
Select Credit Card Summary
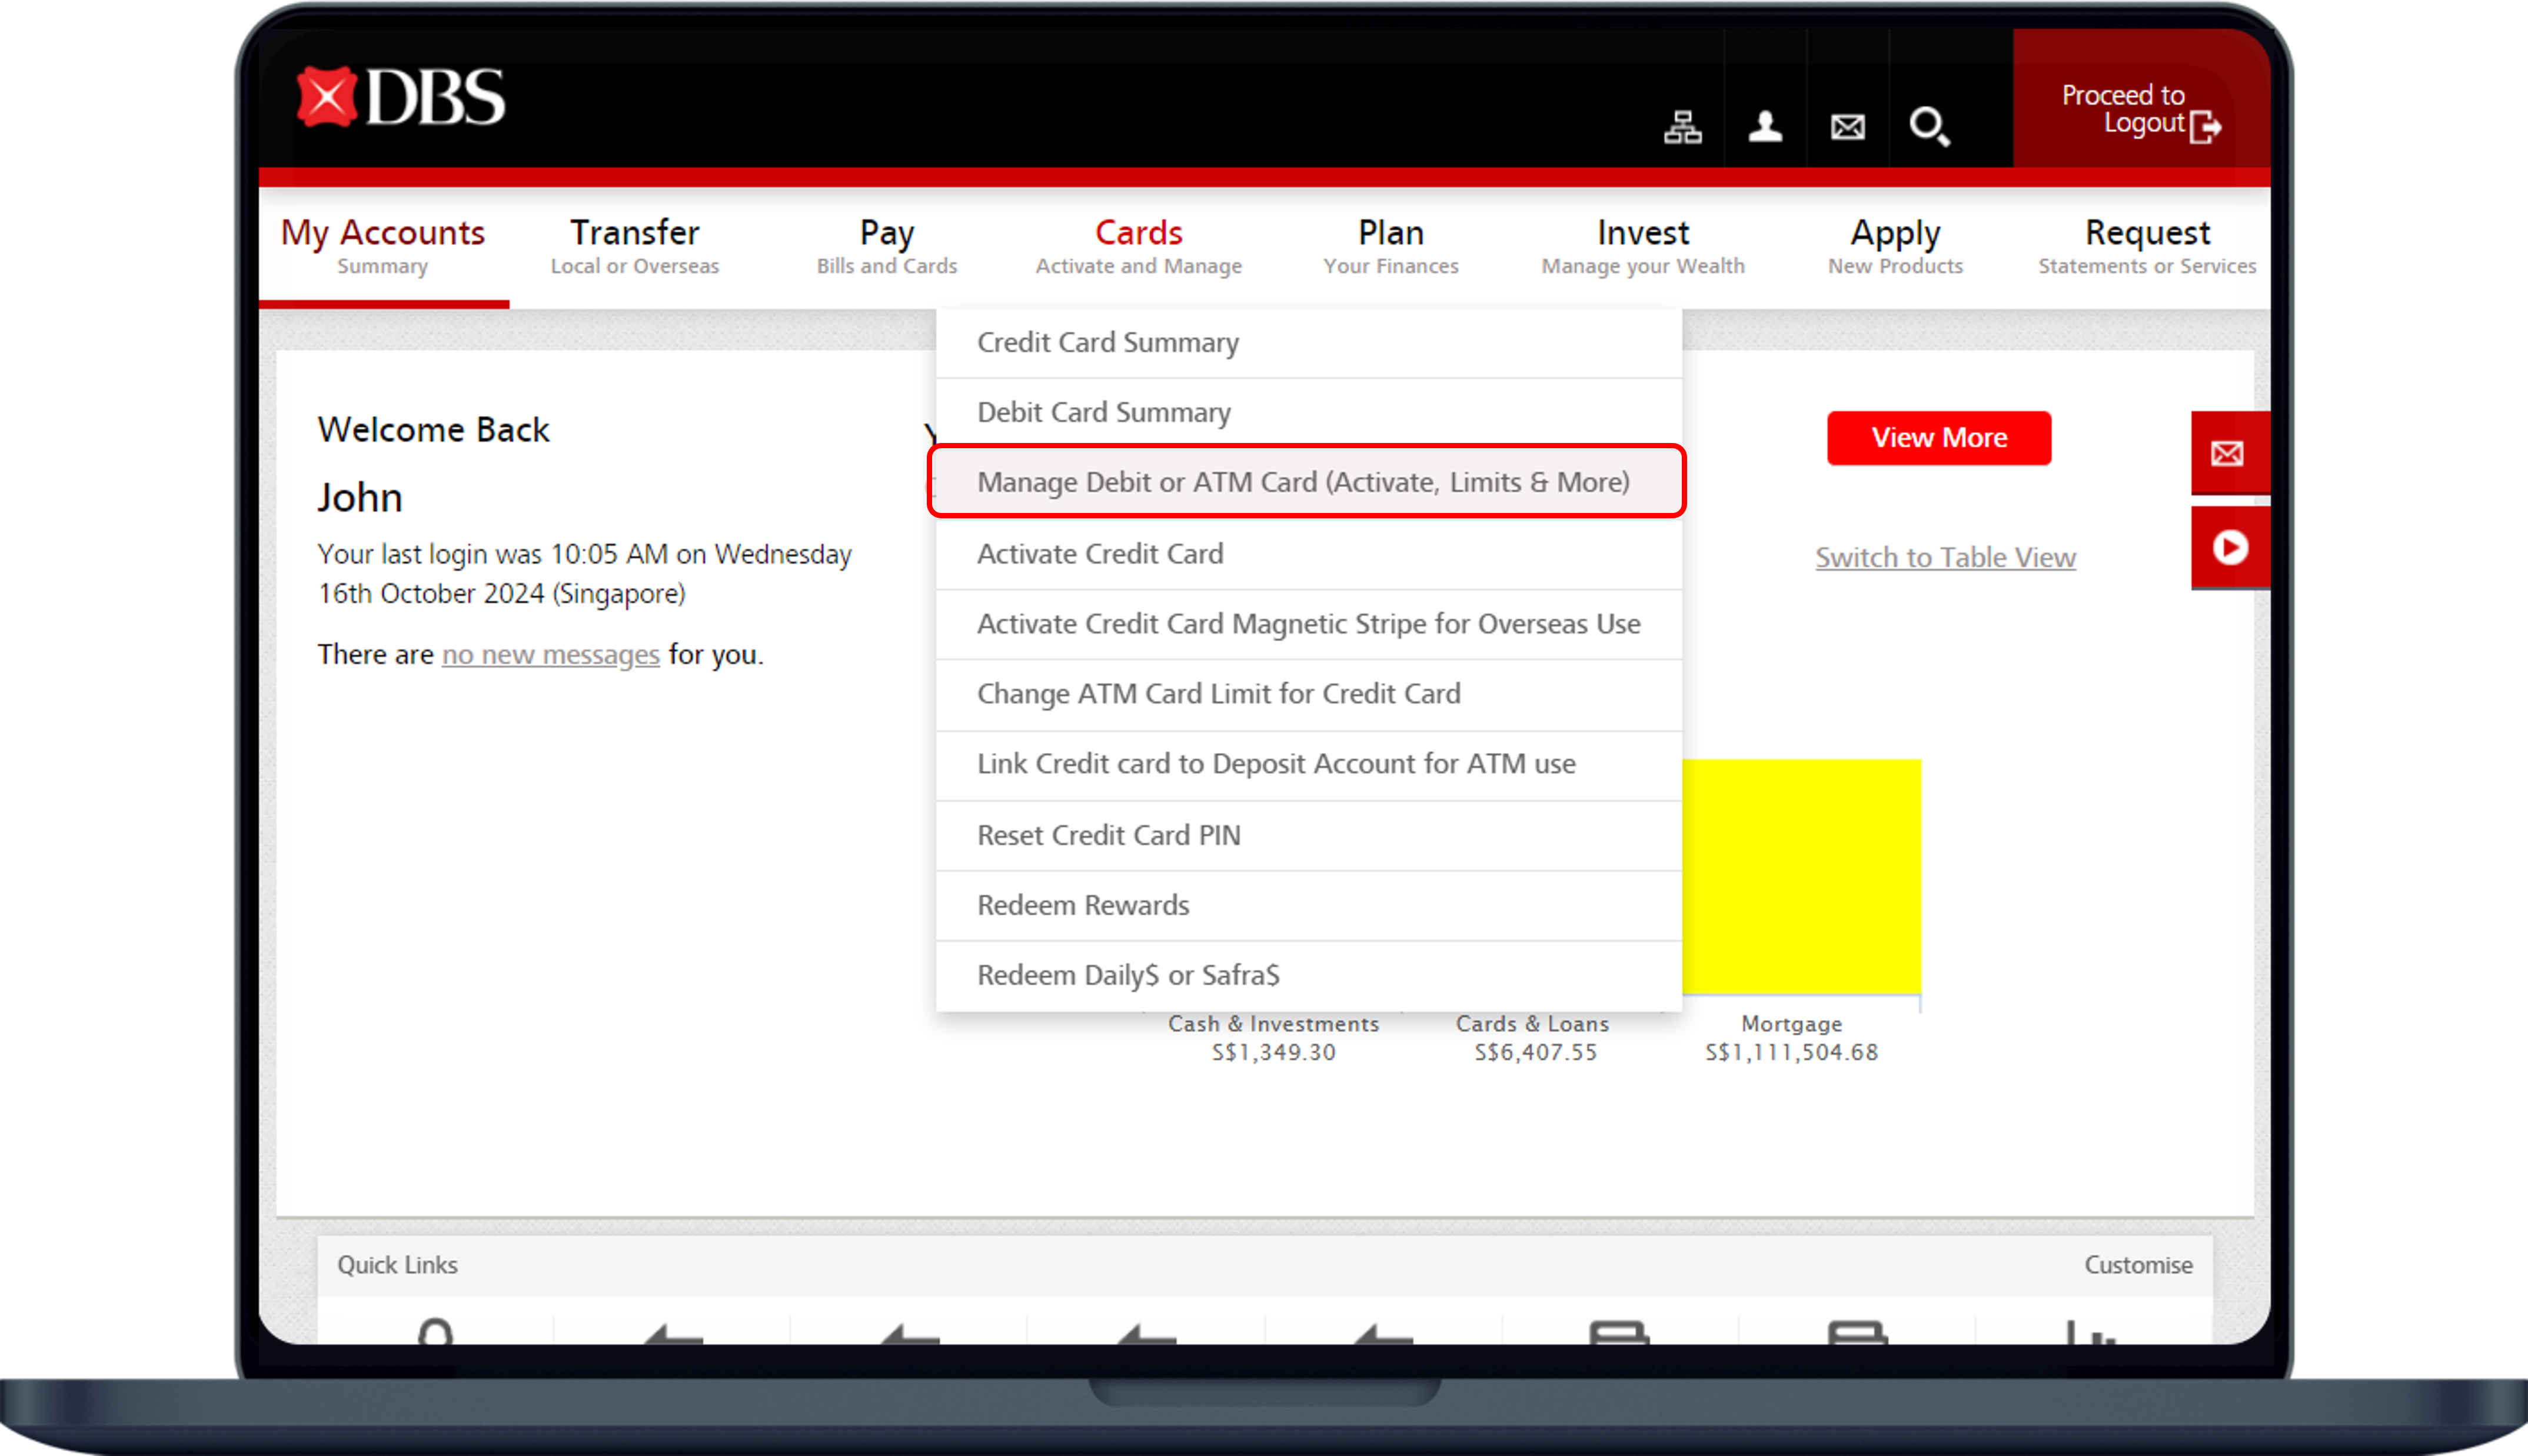(x=1308, y=343)
